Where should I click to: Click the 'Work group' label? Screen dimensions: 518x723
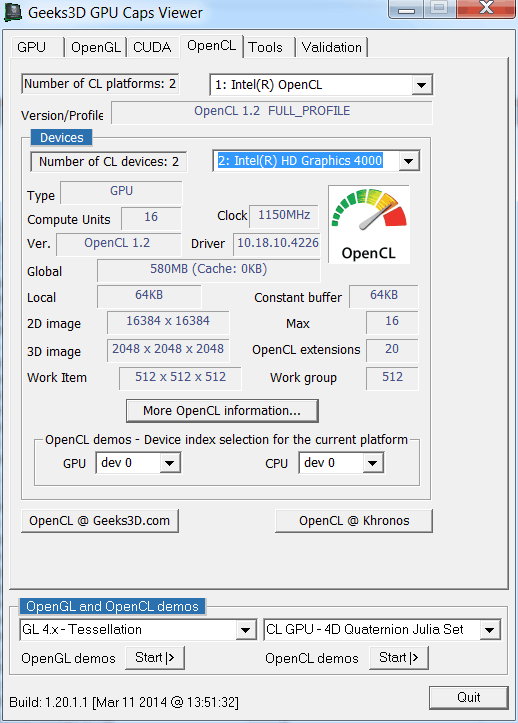point(304,378)
